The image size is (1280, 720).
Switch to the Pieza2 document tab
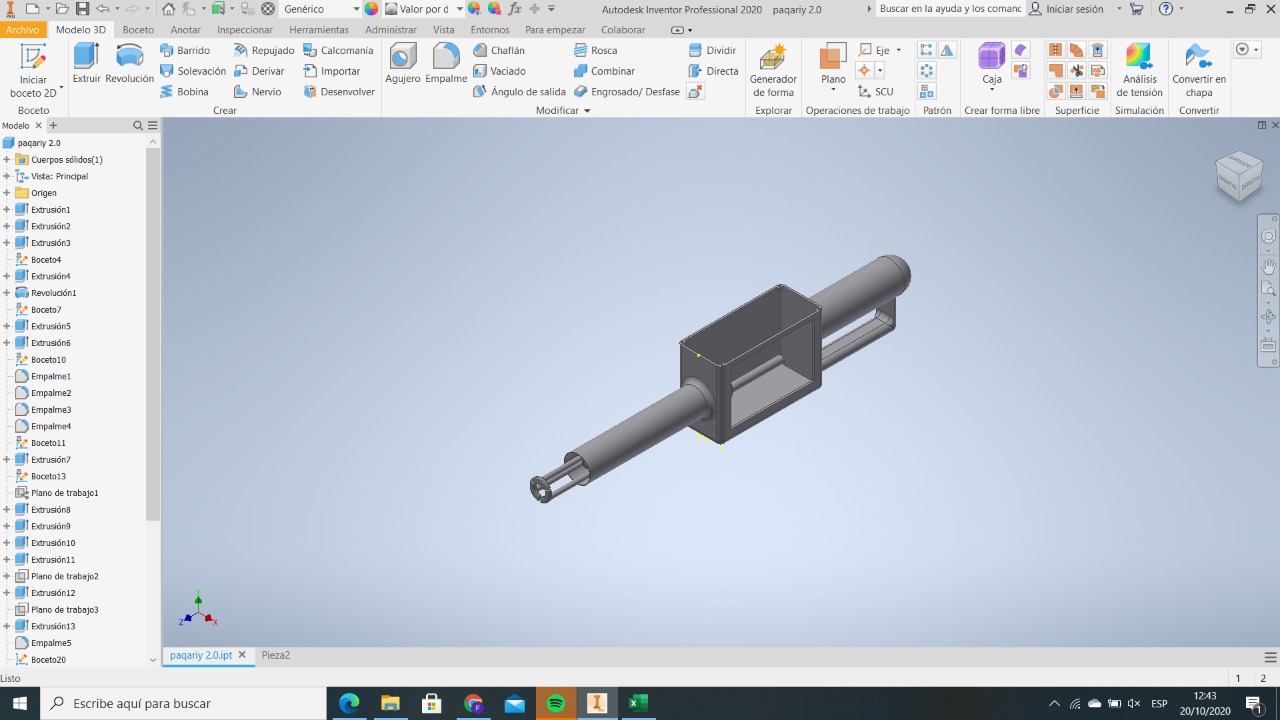(x=276, y=655)
